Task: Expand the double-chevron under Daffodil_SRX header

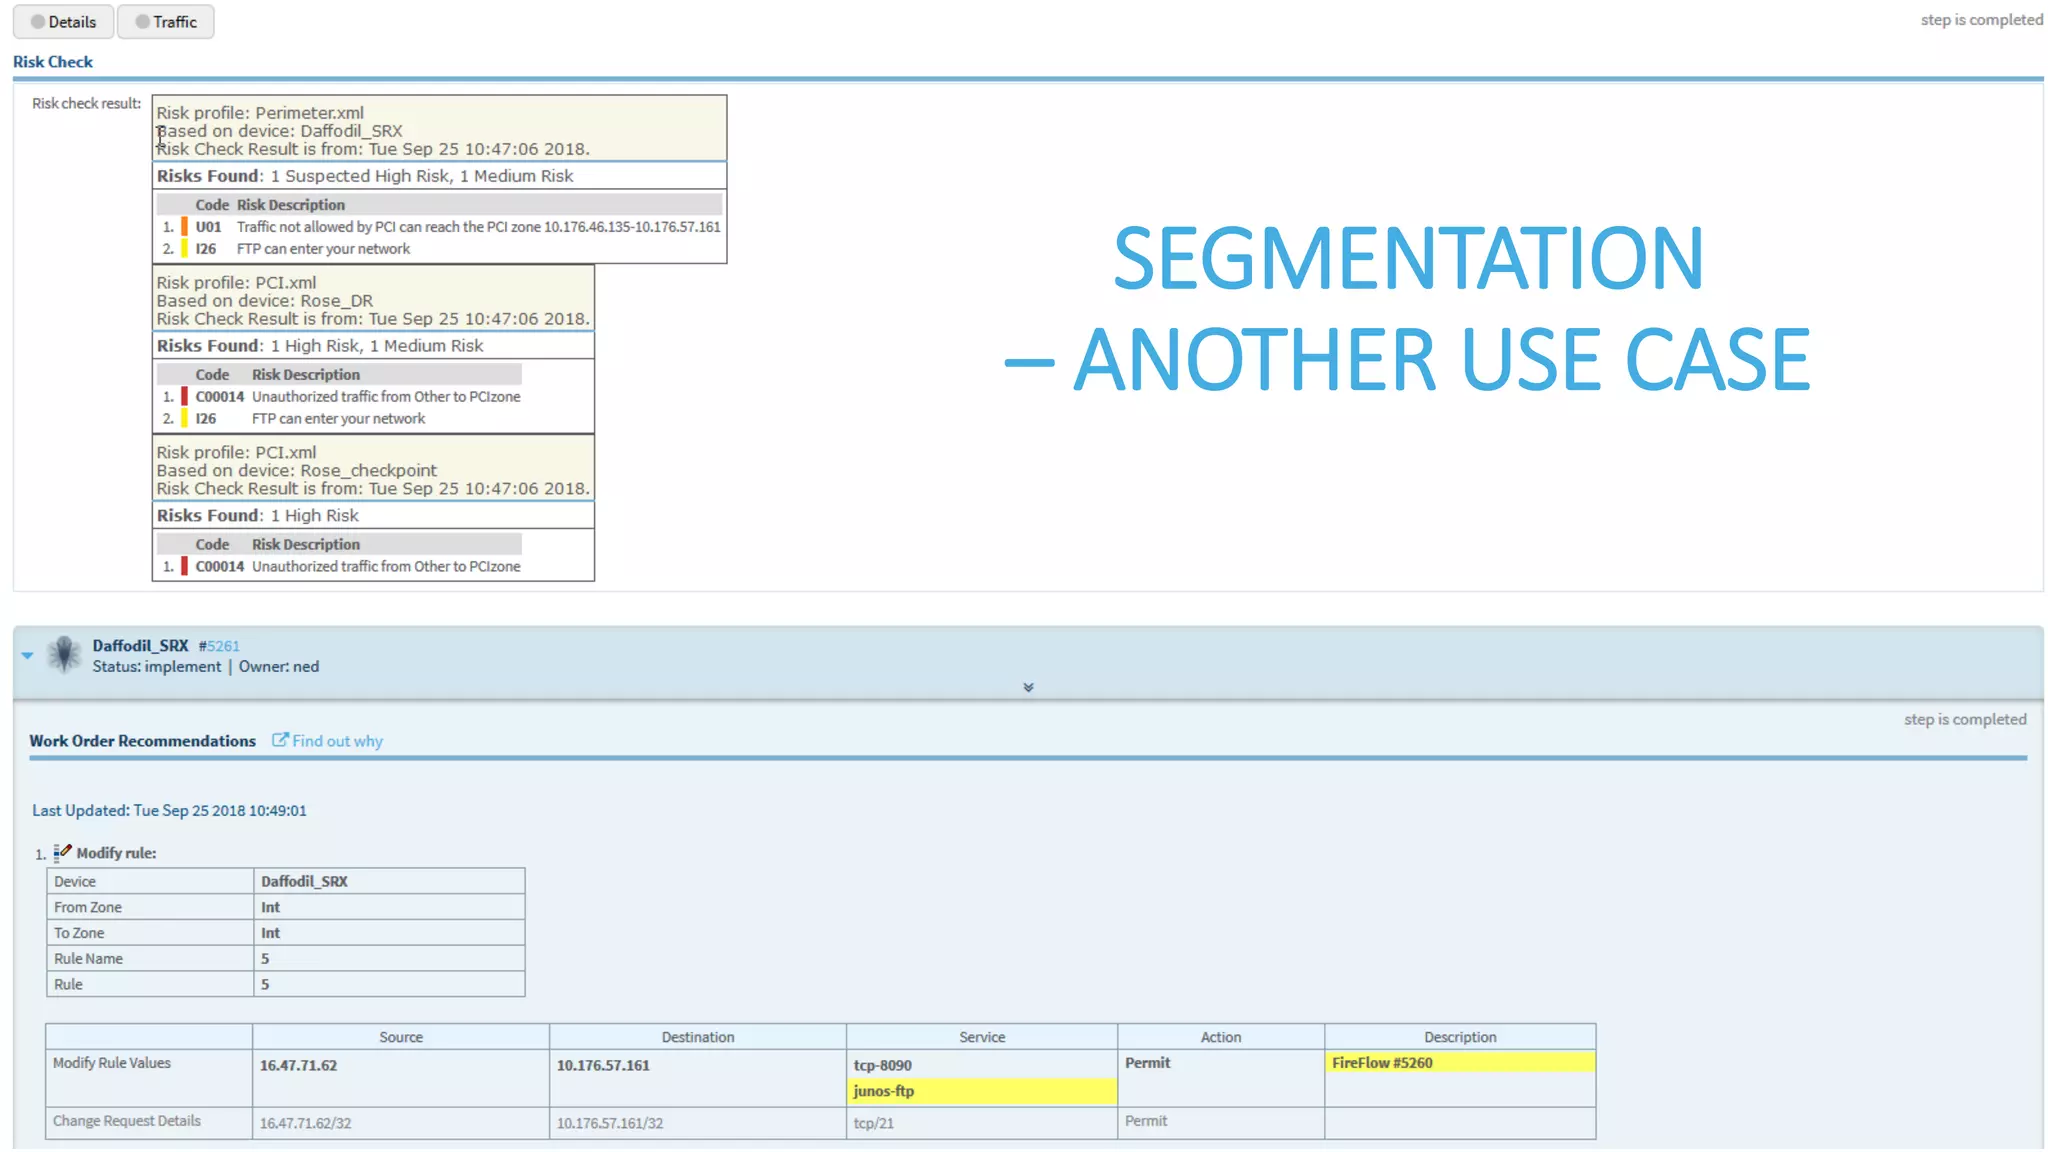Action: coord(1028,687)
